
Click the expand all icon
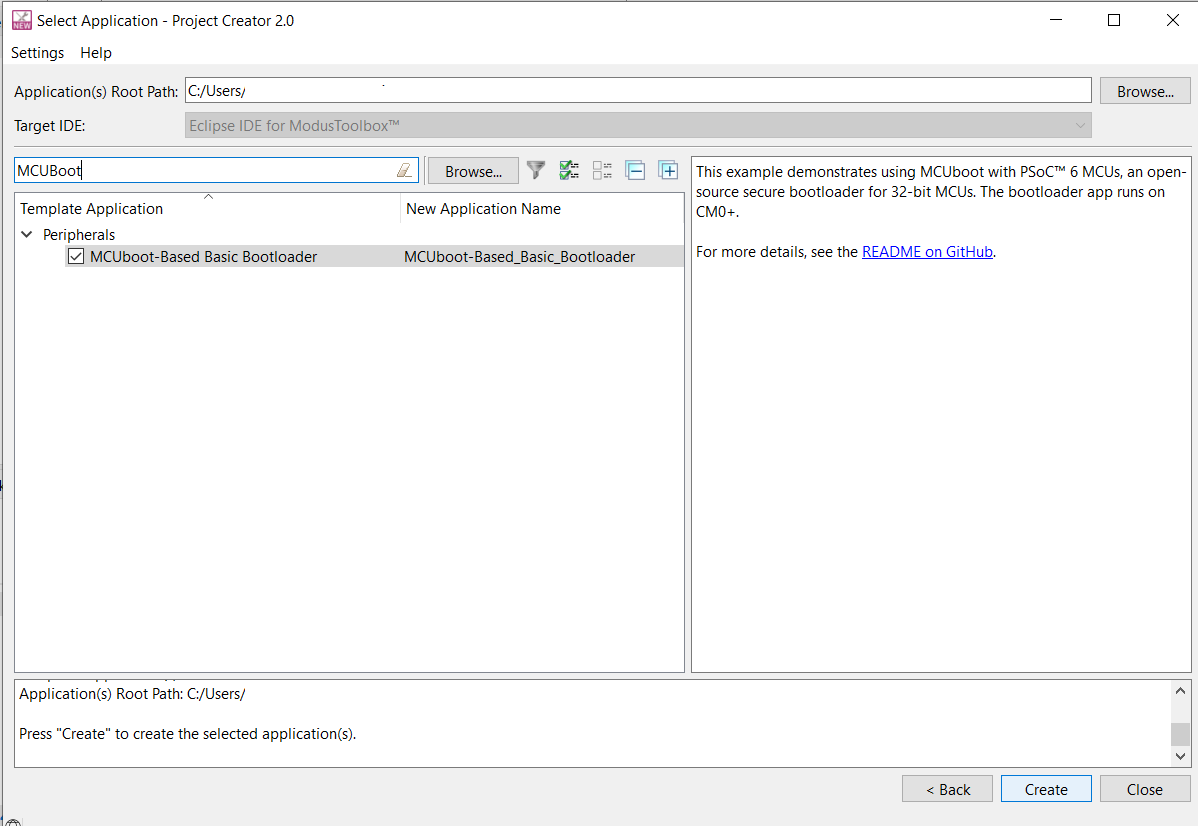pyautogui.click(x=669, y=170)
